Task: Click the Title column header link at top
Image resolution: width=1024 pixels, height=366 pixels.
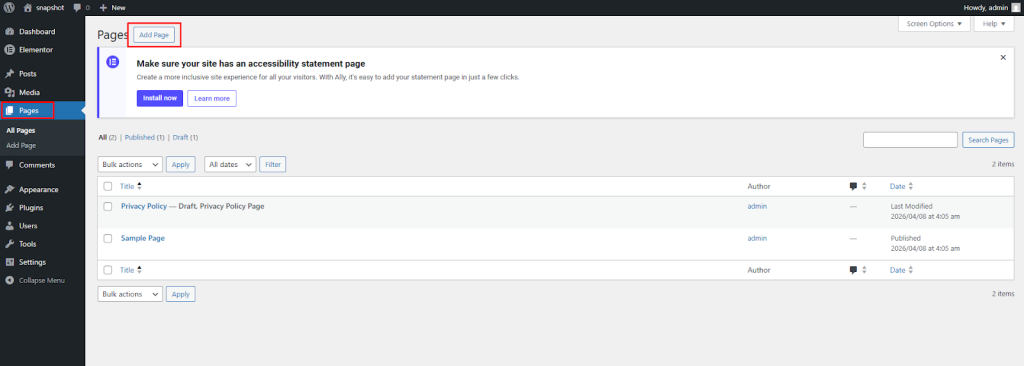Action: [127, 186]
